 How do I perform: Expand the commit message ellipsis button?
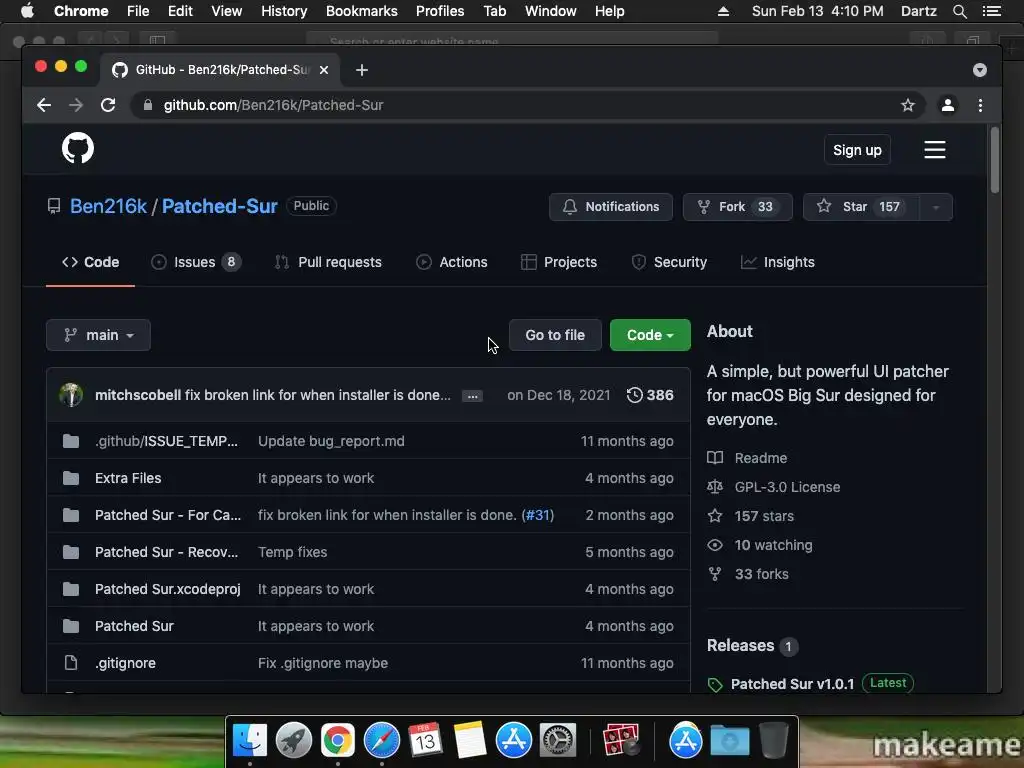[472, 396]
